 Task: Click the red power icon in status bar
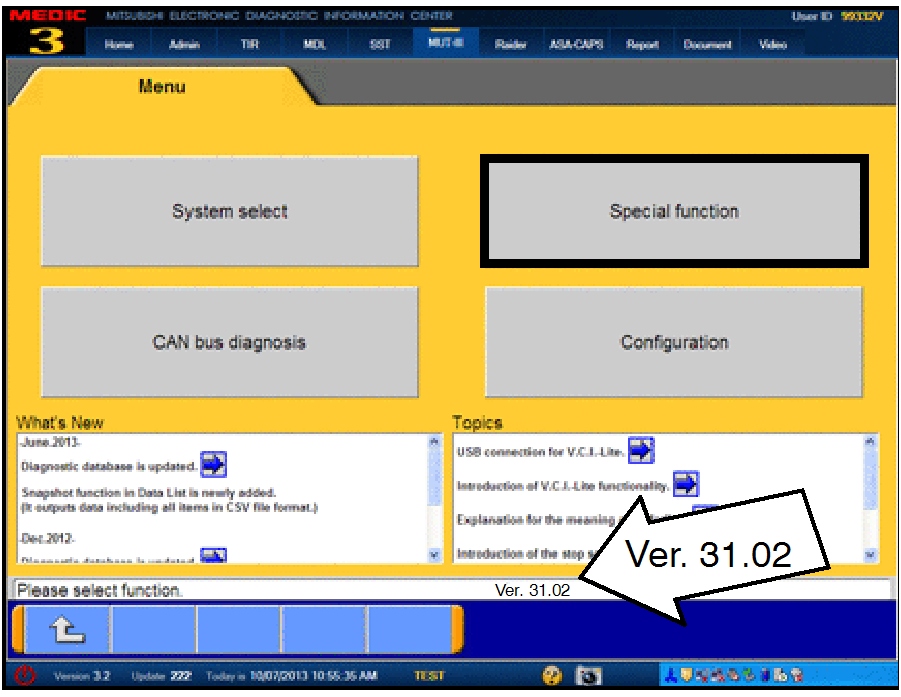pos(26,676)
